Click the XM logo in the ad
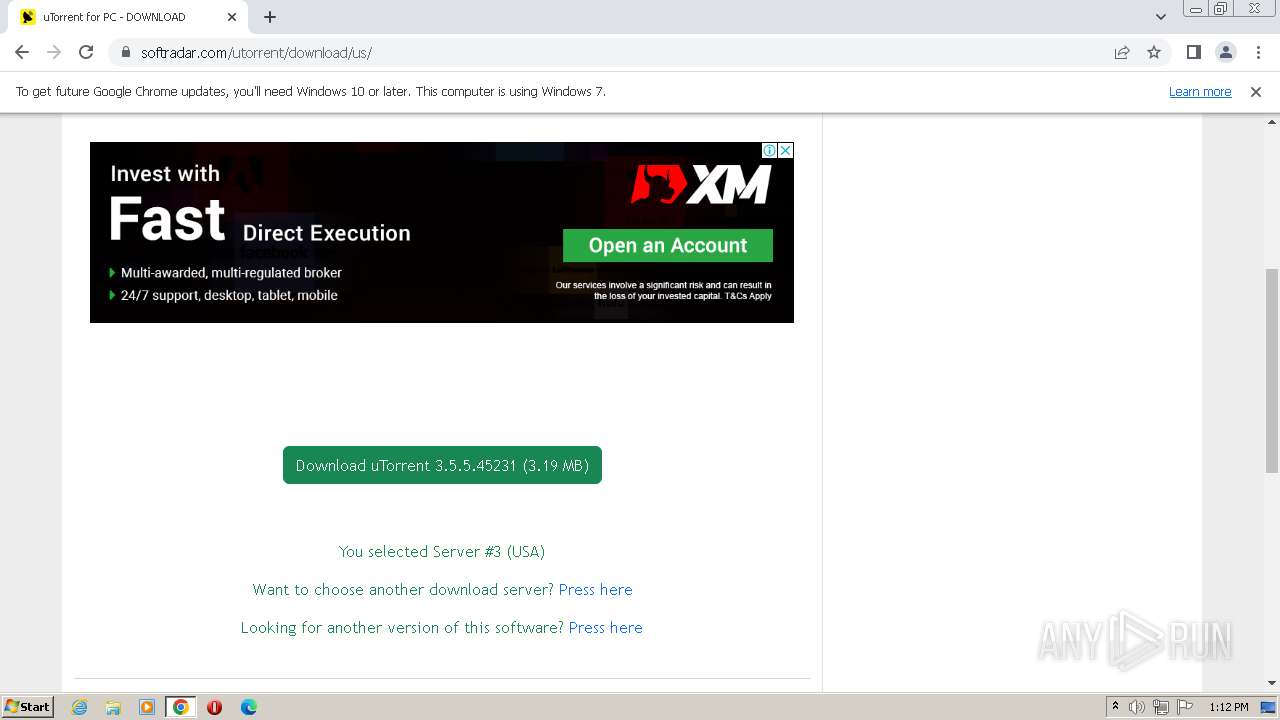The height and width of the screenshot is (720, 1280). 701,185
